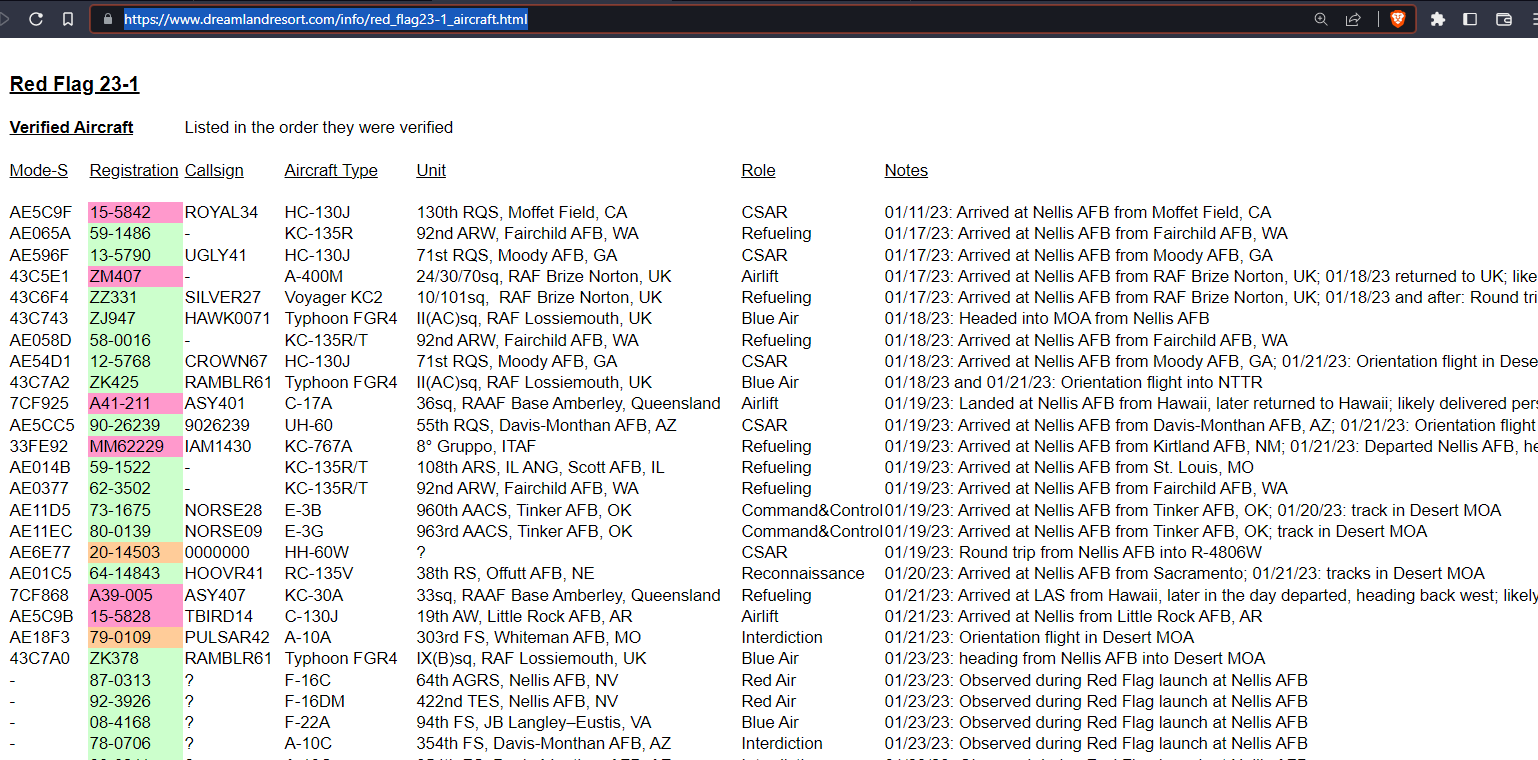The height and width of the screenshot is (760, 1538).
Task: Select registration 59-1486 green cell
Action: (x=136, y=233)
